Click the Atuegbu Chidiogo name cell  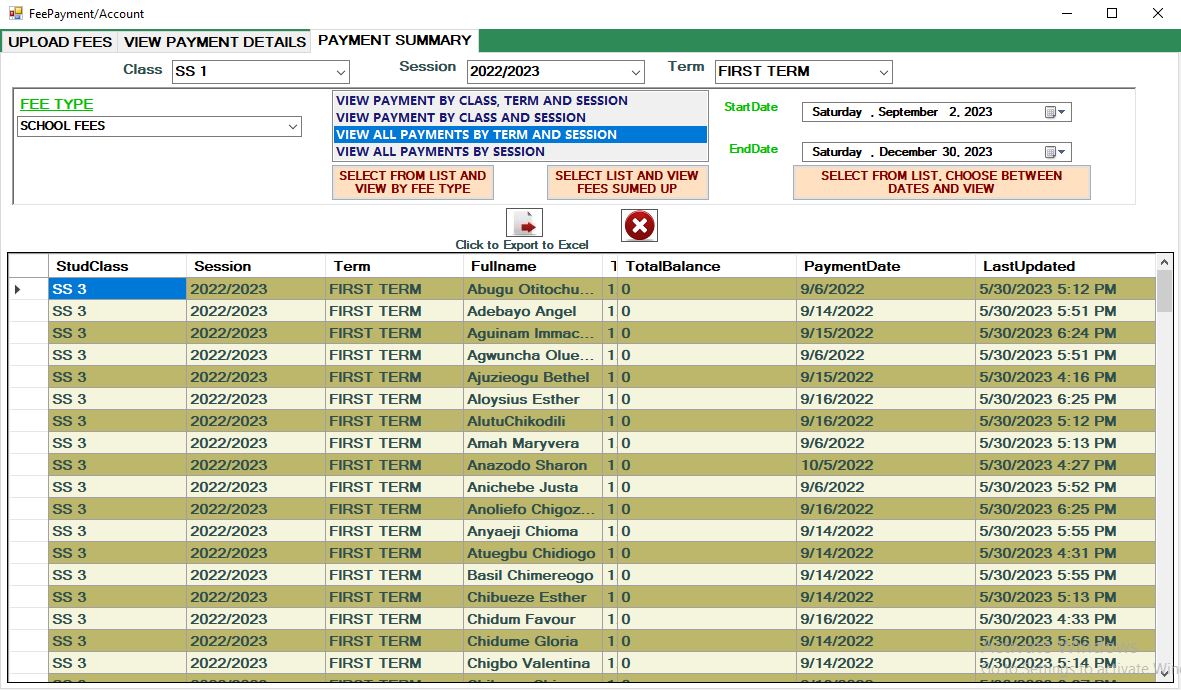(533, 553)
